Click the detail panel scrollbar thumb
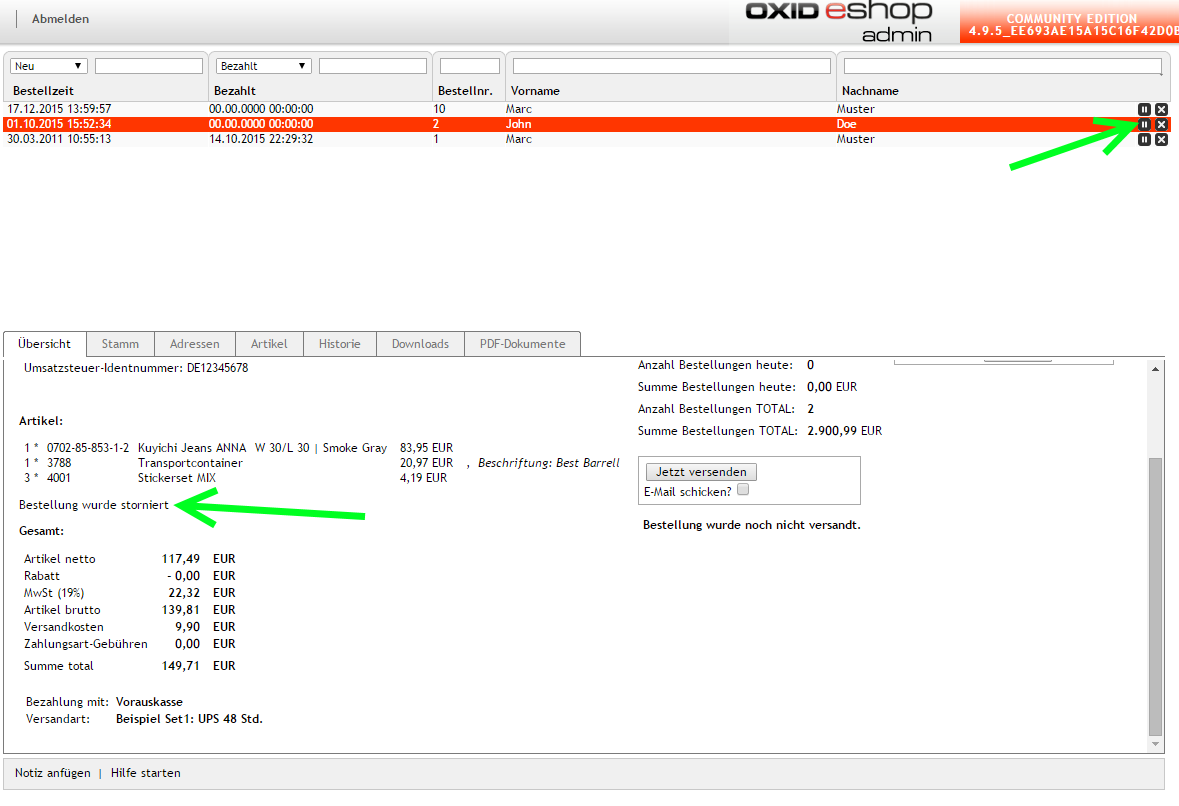 tap(1156, 596)
